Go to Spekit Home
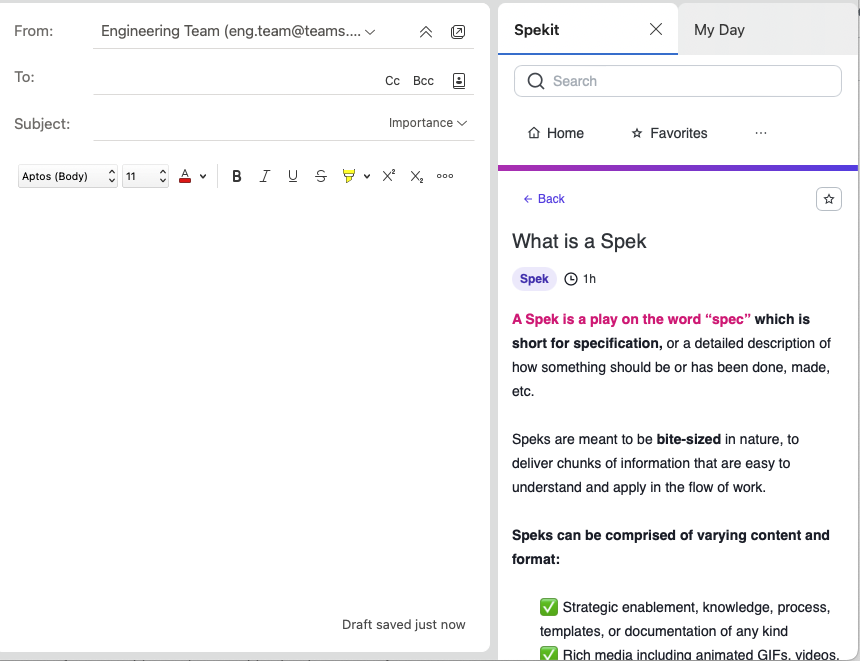860x661 pixels. [556, 133]
